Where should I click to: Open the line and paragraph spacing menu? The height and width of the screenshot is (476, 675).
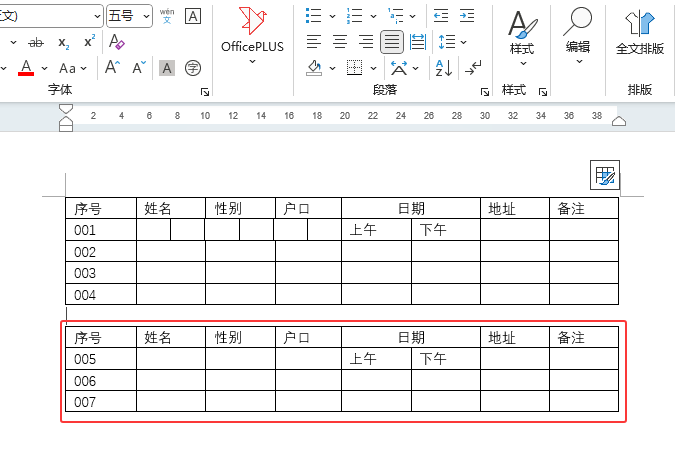(452, 42)
